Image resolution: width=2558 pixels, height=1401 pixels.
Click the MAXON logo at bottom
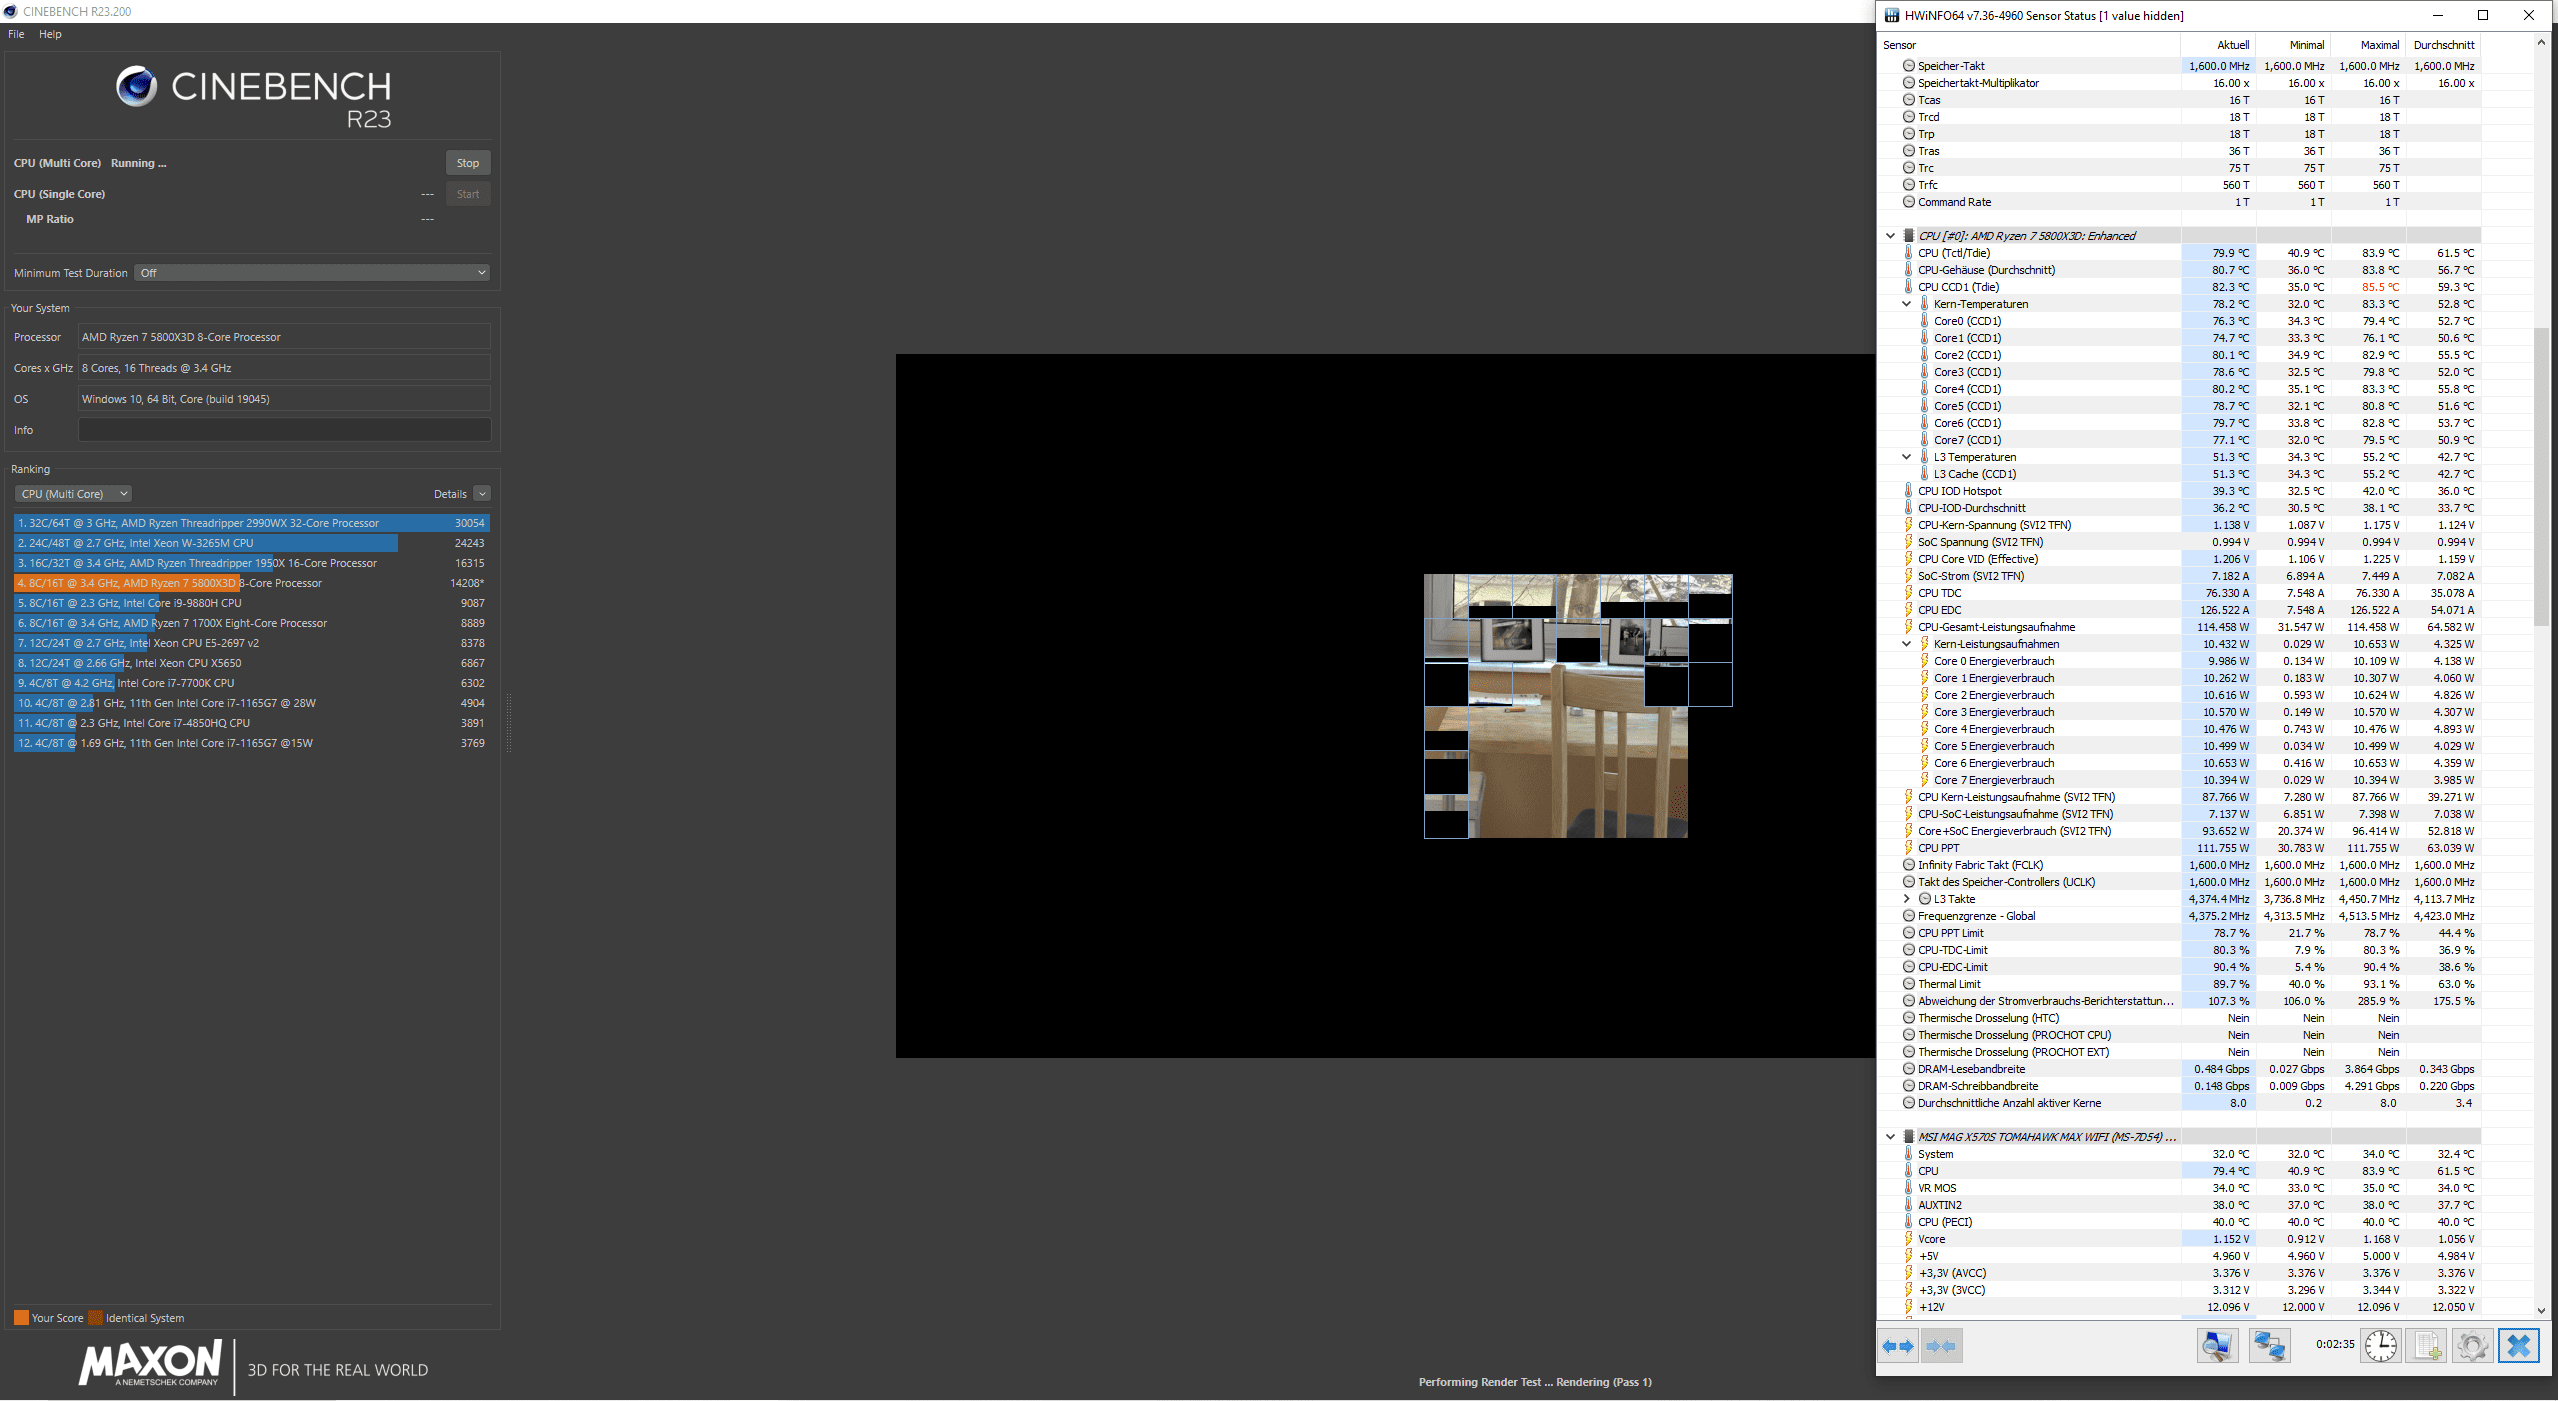coord(150,1364)
